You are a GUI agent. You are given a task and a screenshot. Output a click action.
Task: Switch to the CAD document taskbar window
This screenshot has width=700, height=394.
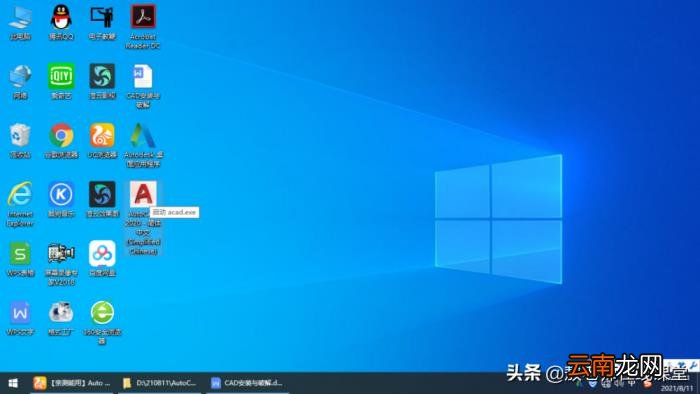click(248, 383)
